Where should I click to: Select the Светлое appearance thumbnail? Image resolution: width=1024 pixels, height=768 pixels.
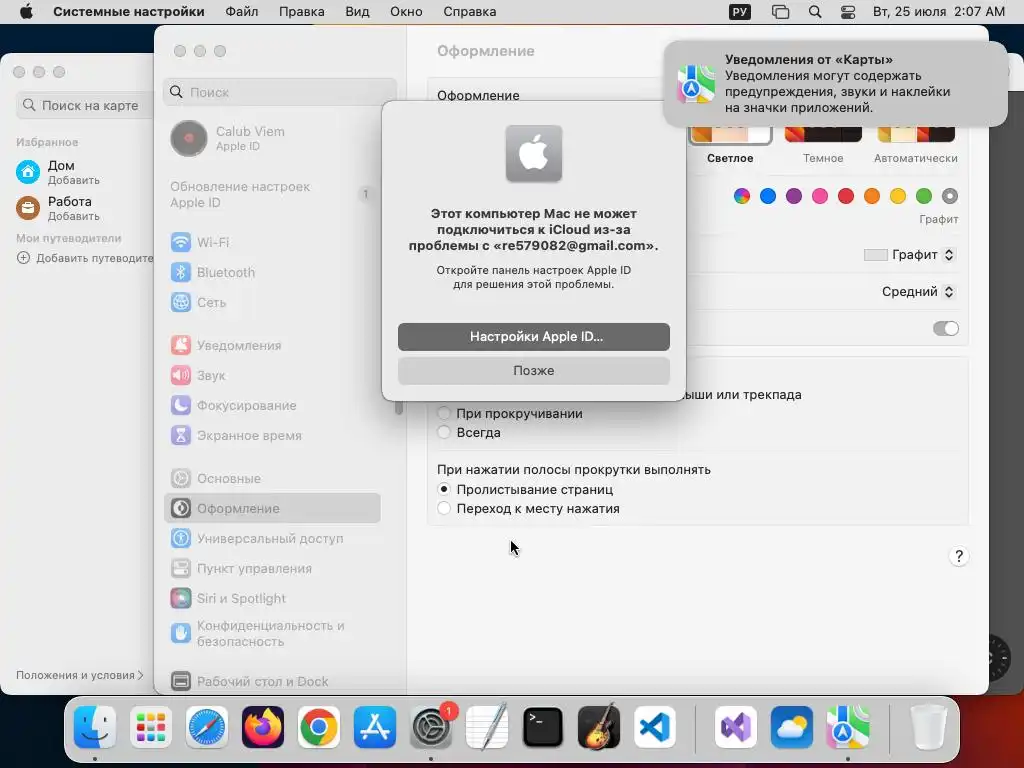(x=730, y=135)
